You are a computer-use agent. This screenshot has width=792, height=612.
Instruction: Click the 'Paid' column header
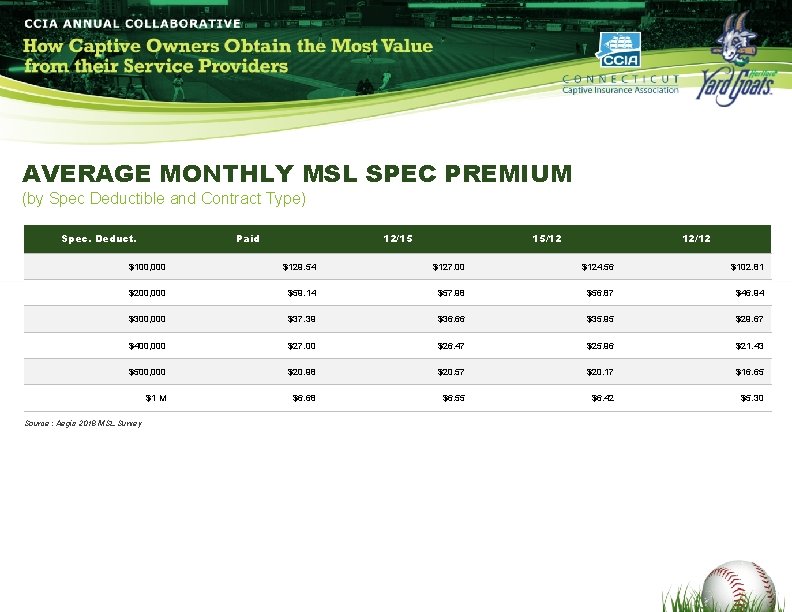pos(248,239)
